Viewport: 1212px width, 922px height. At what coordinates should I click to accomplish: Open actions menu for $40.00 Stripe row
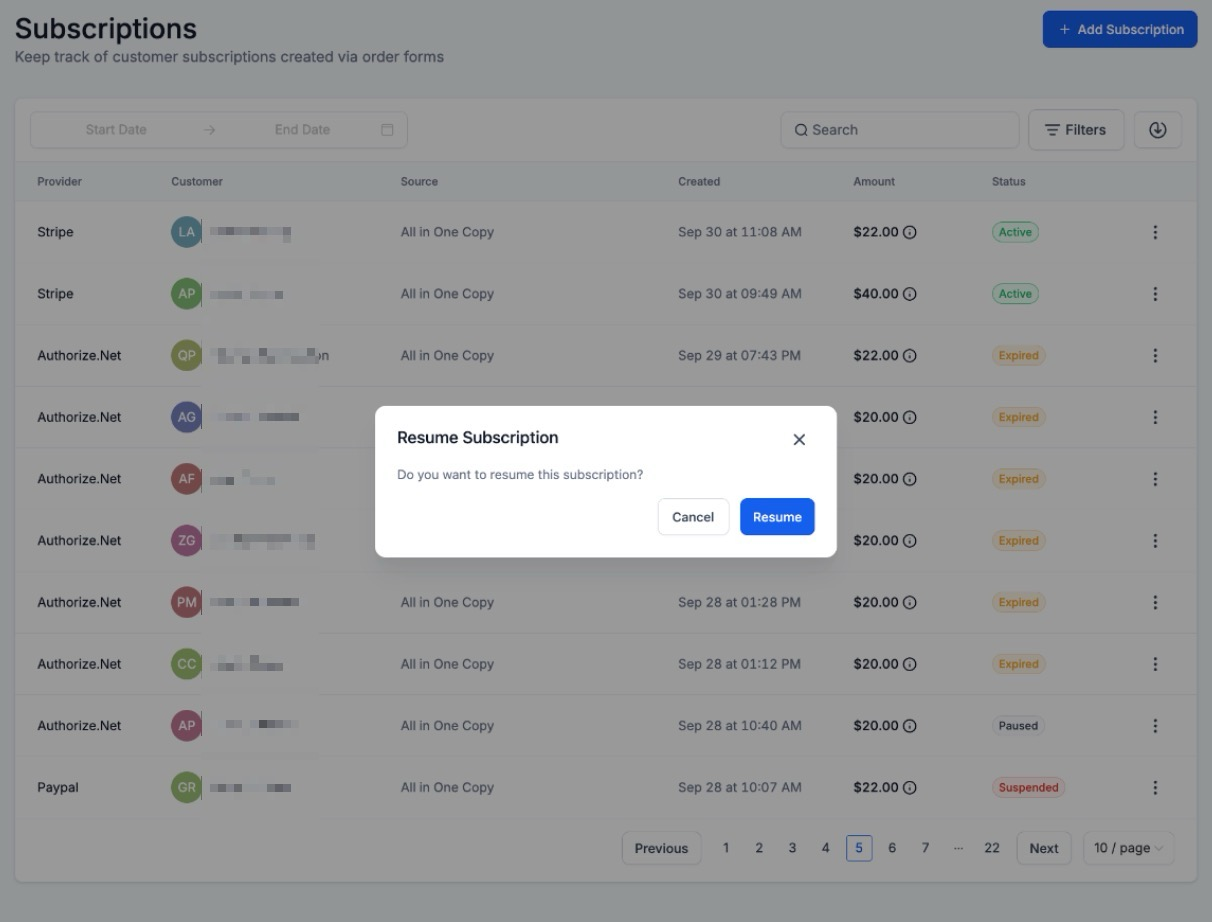click(x=1155, y=294)
